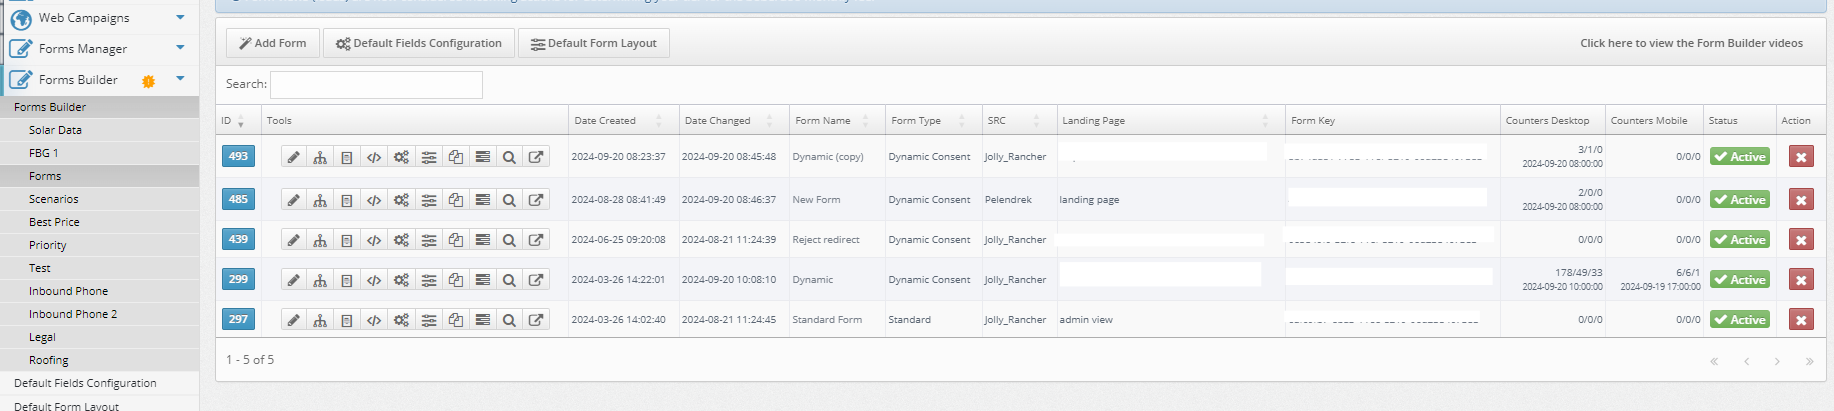The height and width of the screenshot is (411, 1834).
Task: Select Best Price in the sidebar
Action: tap(54, 222)
